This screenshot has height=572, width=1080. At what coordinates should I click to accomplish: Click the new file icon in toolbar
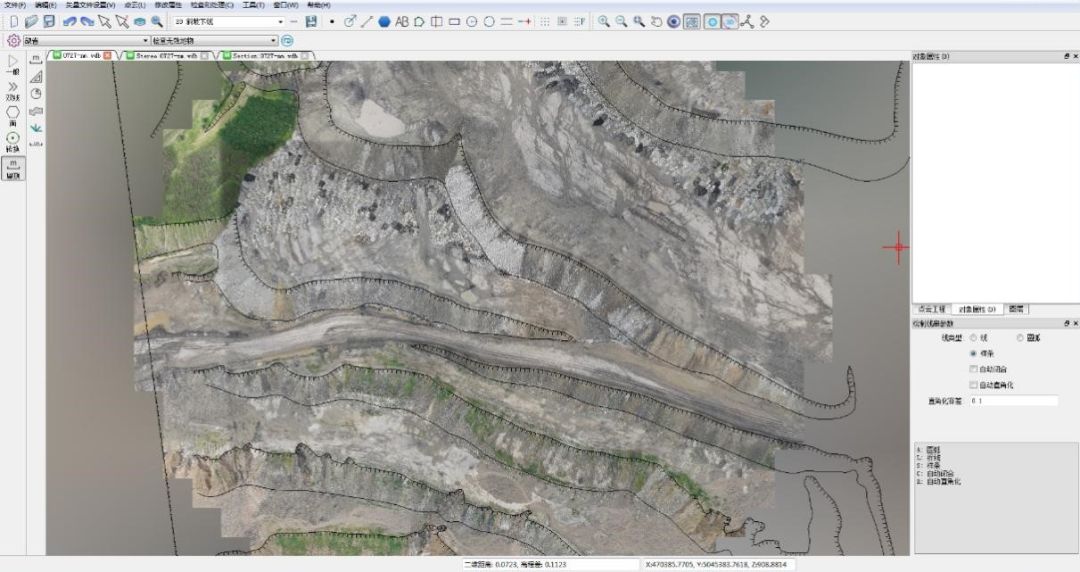pos(14,21)
